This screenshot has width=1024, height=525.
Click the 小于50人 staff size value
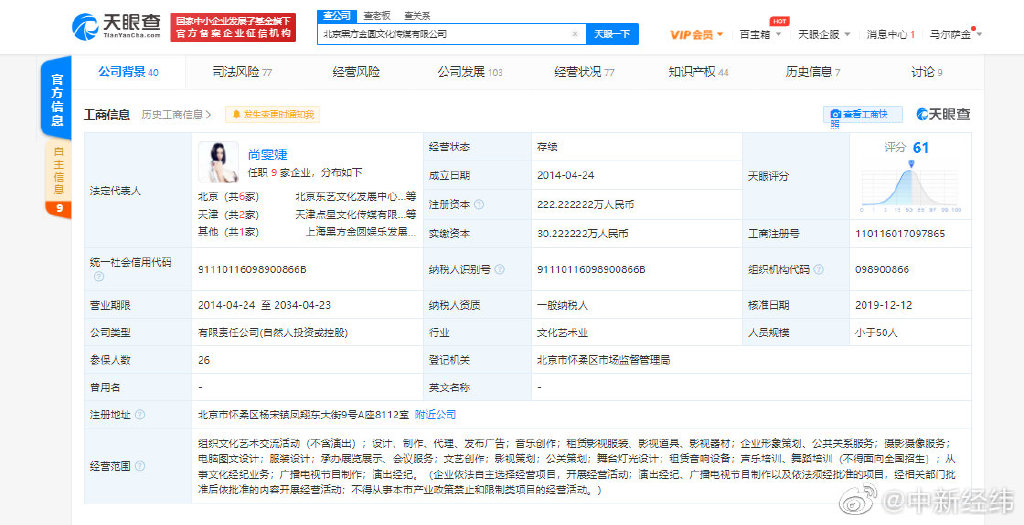pos(876,332)
